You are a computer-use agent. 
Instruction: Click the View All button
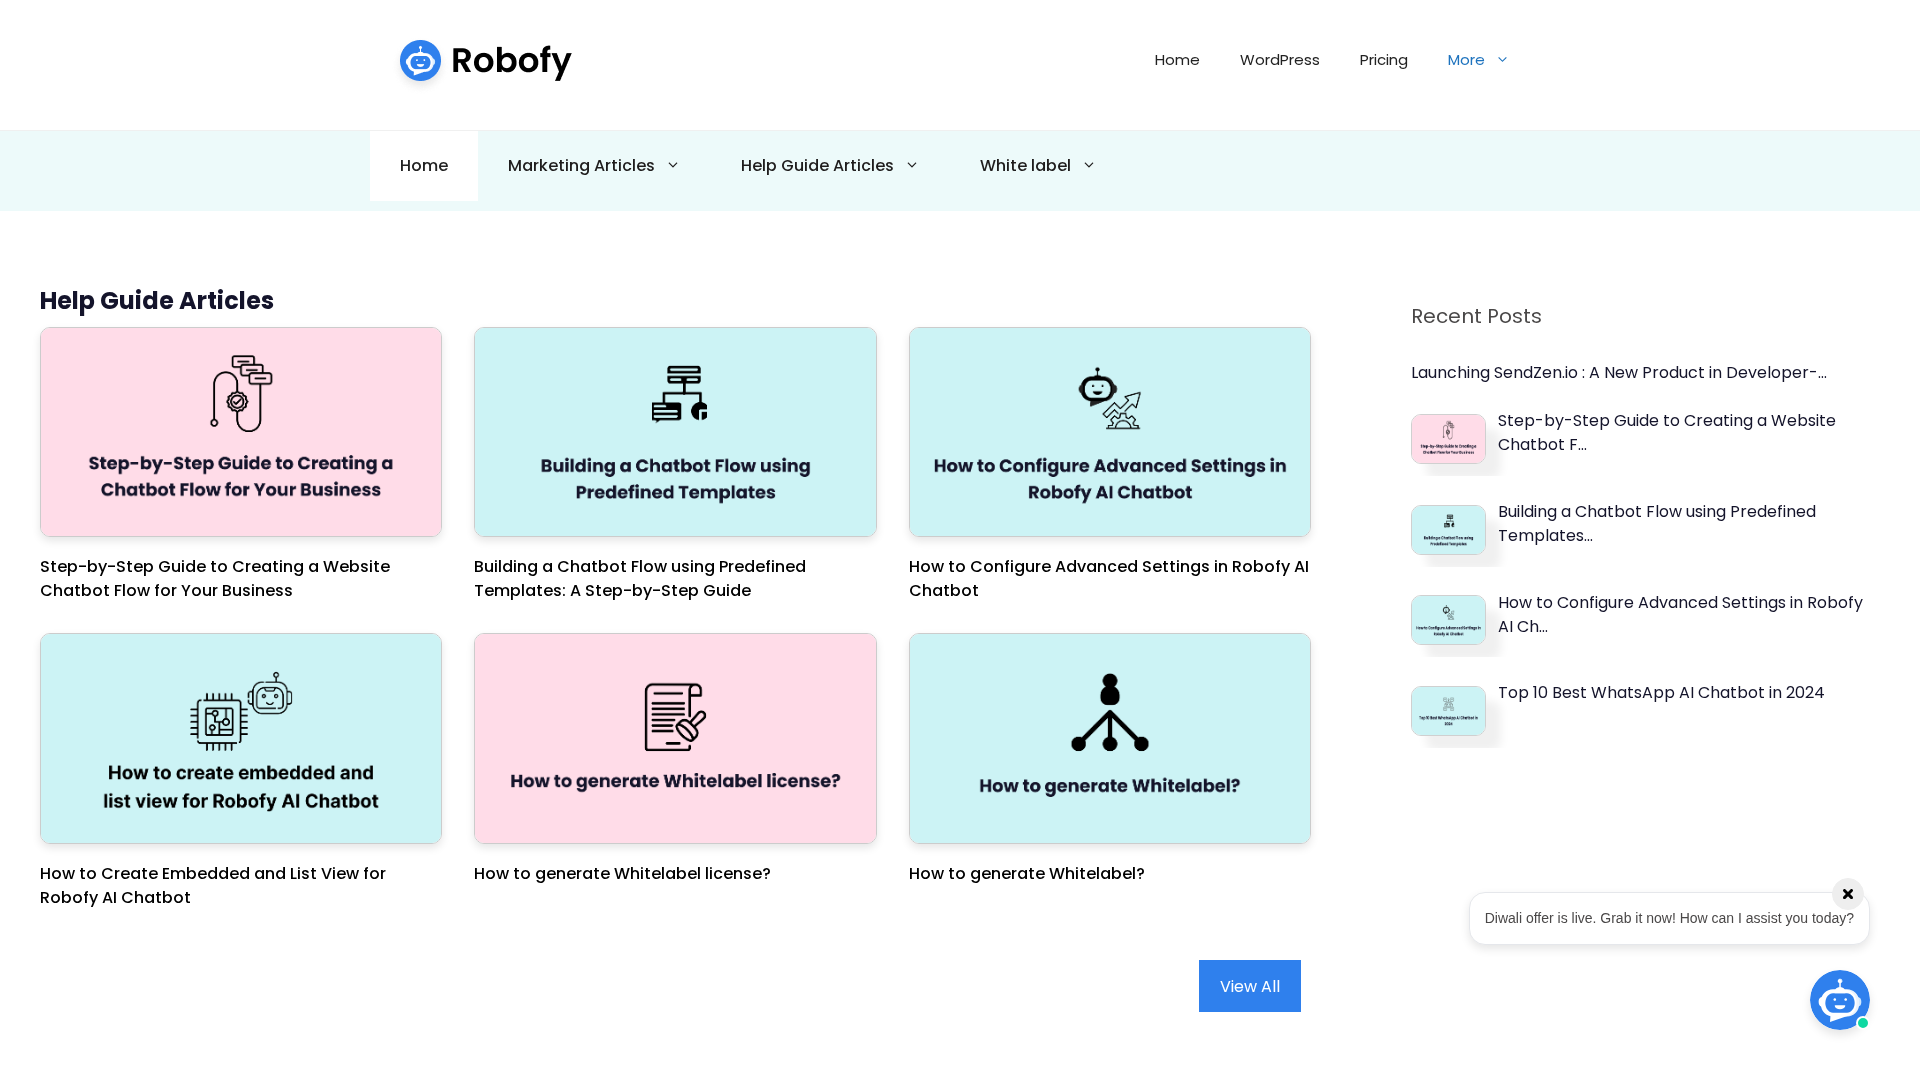(x=1249, y=986)
